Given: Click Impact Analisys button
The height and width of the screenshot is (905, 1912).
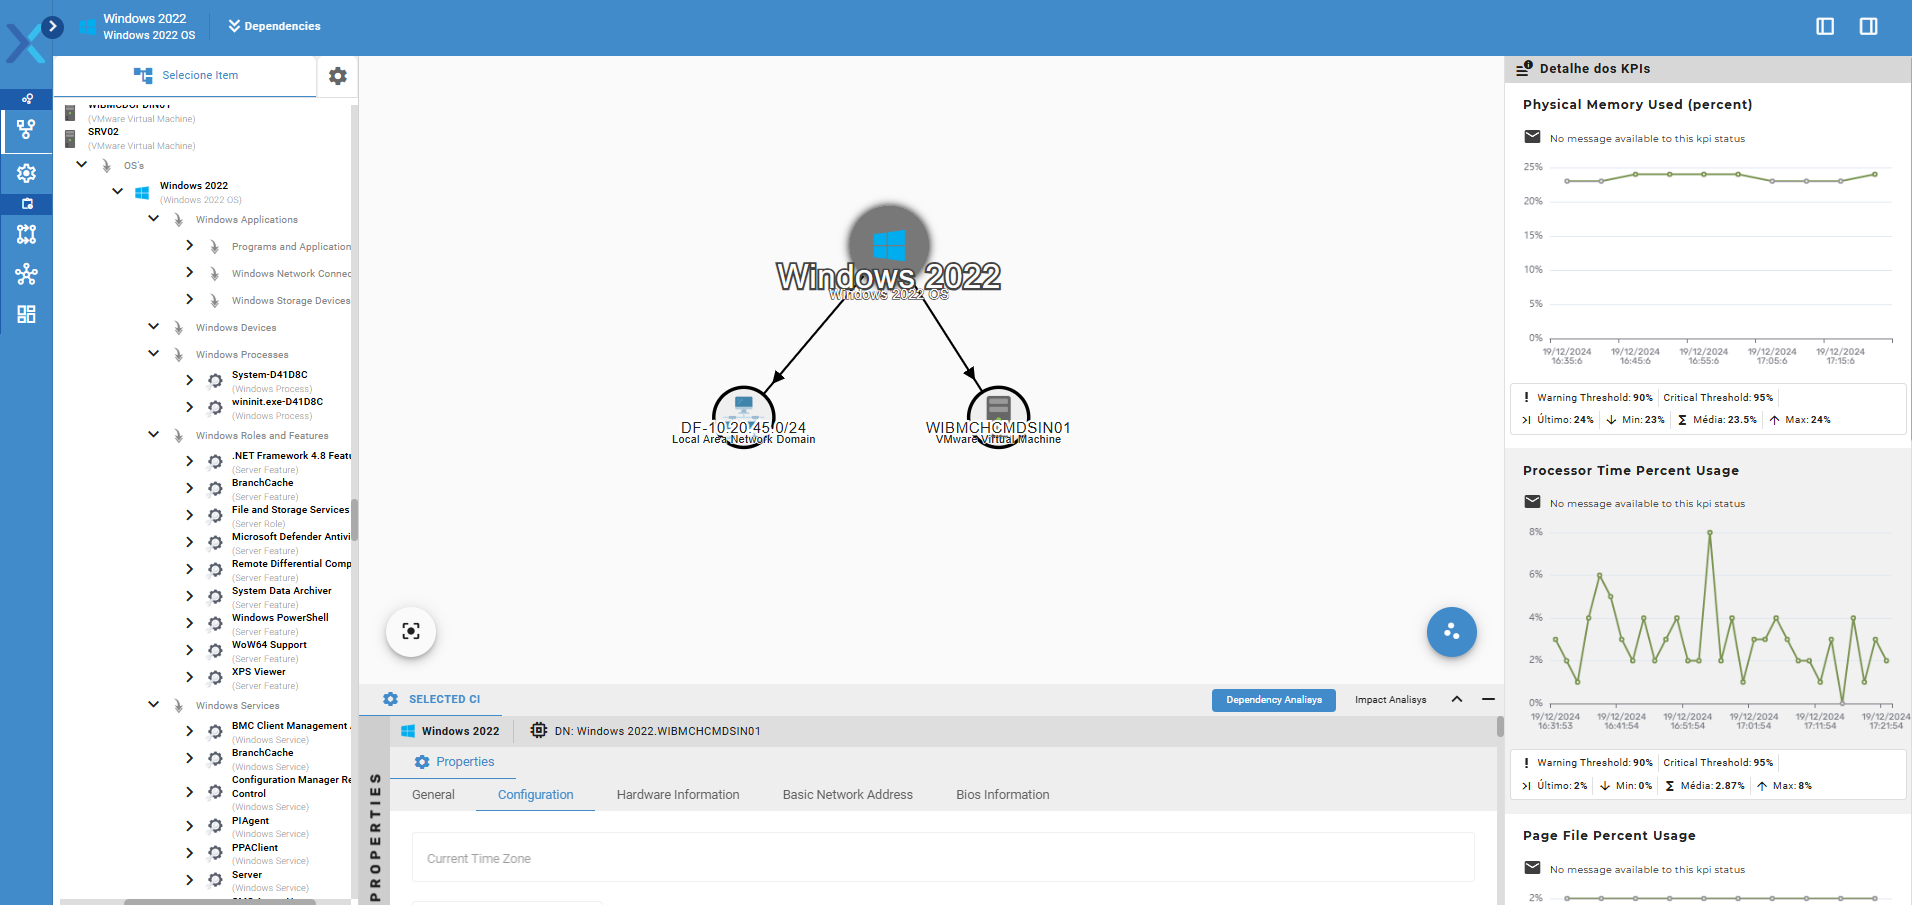Looking at the screenshot, I should 1390,700.
